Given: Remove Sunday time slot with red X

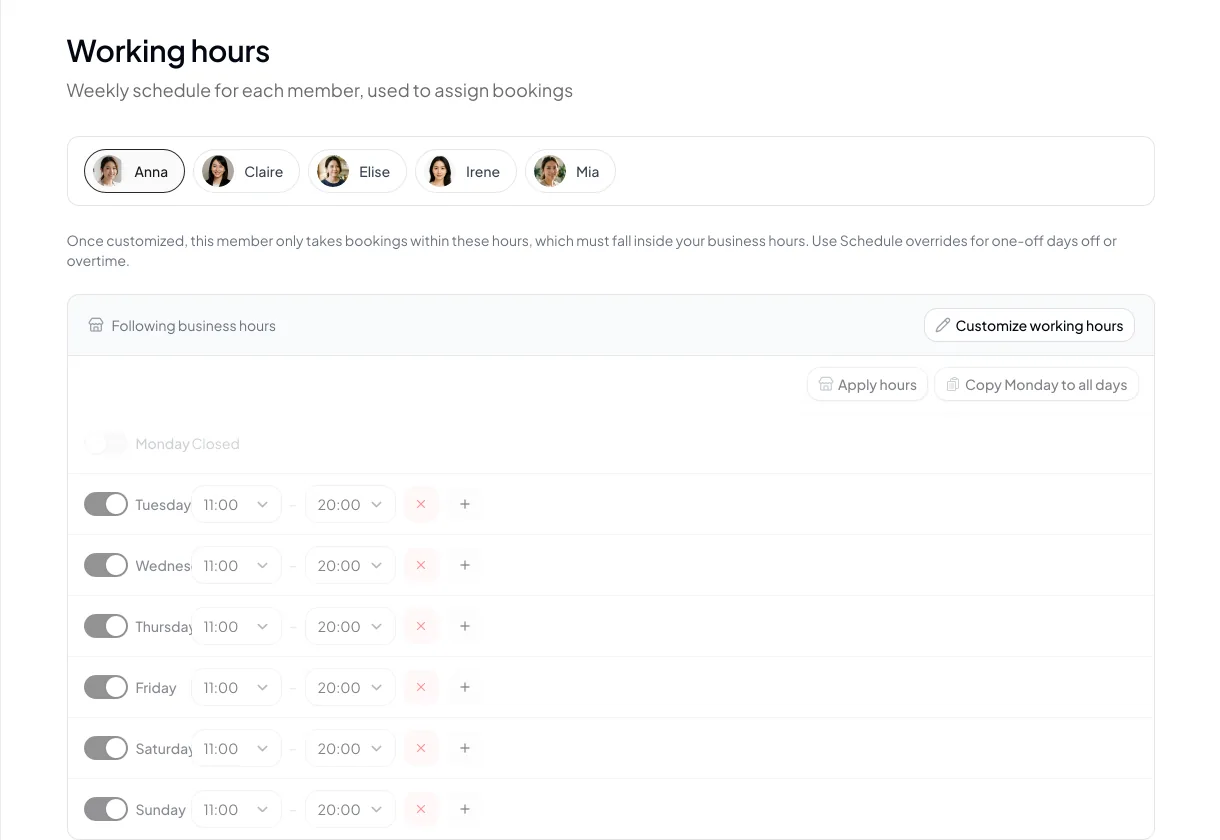Looking at the screenshot, I should 421,809.
